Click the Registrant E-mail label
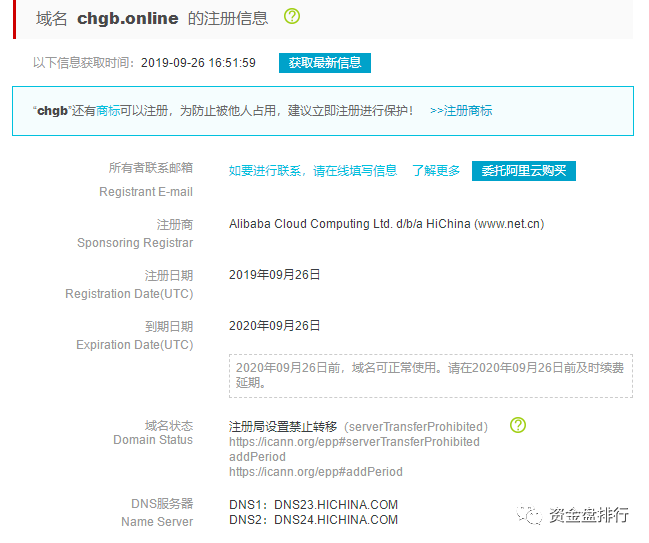Image resolution: width=649 pixels, height=543 pixels. (x=146, y=192)
